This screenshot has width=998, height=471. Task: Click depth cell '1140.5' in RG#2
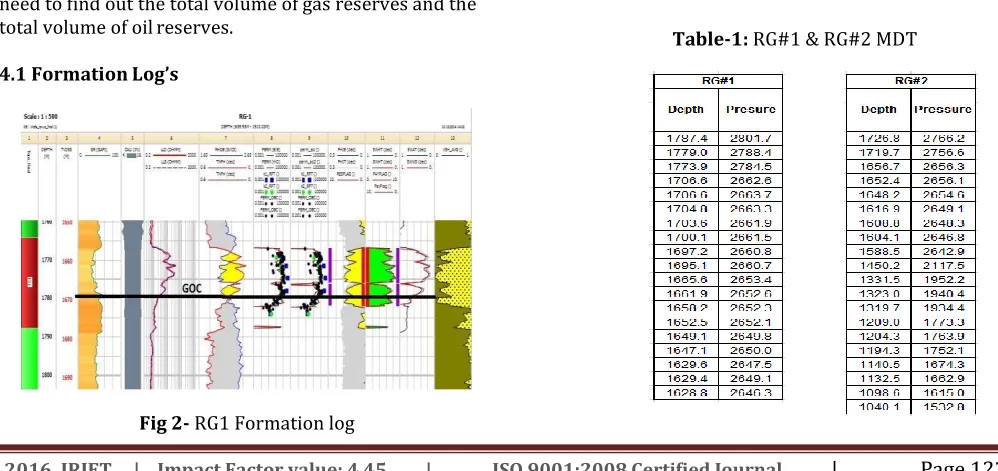(879, 364)
